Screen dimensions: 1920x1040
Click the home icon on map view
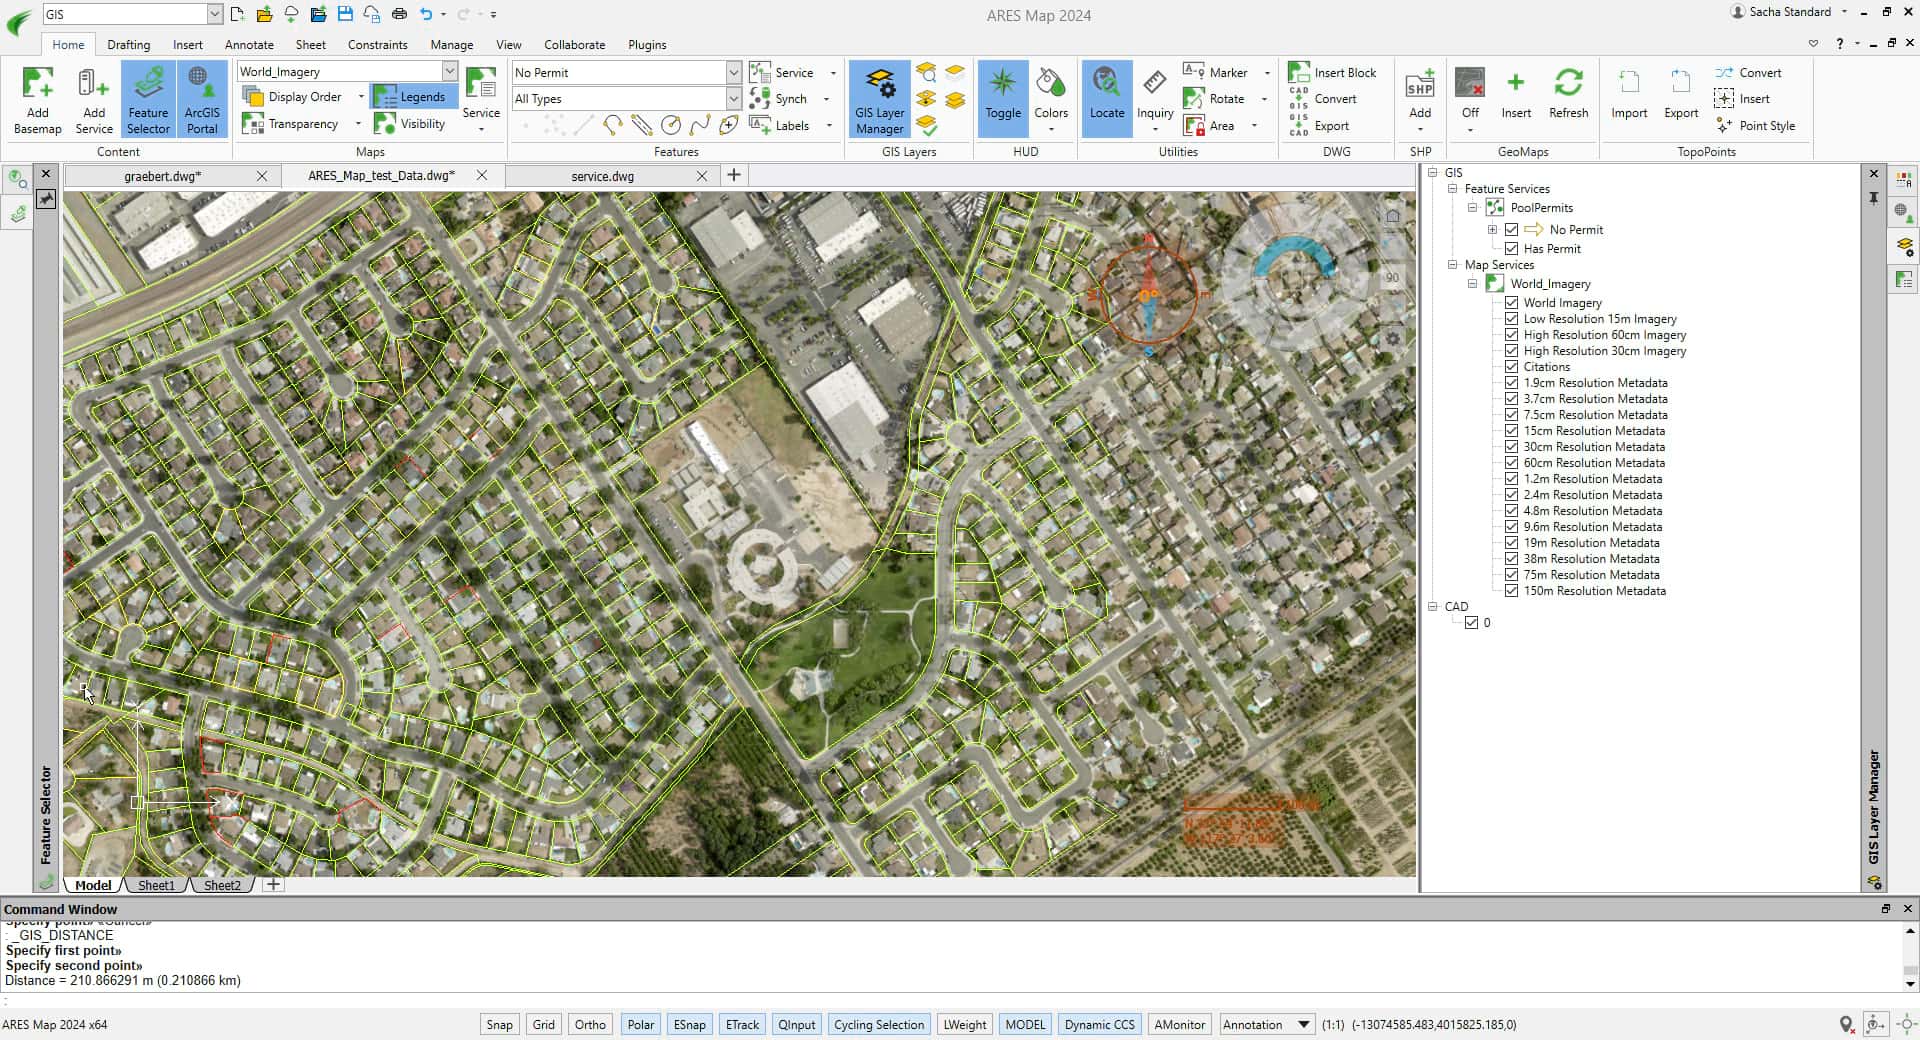(1393, 216)
